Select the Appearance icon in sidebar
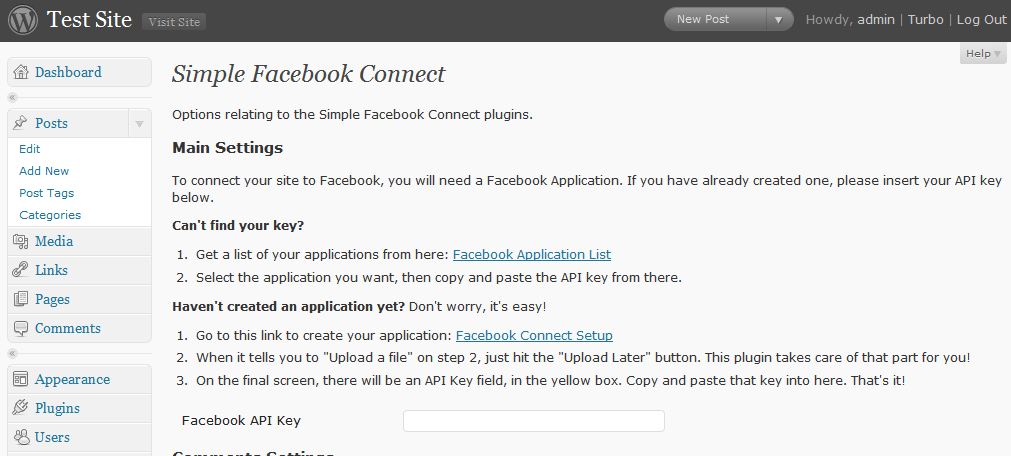The width and height of the screenshot is (1011, 456). [21, 379]
